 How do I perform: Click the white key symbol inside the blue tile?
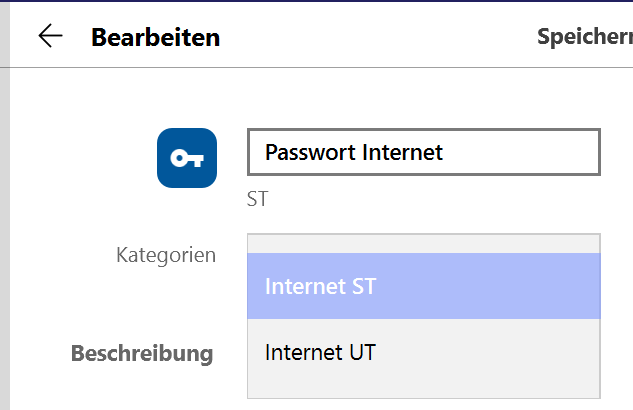[x=187, y=158]
